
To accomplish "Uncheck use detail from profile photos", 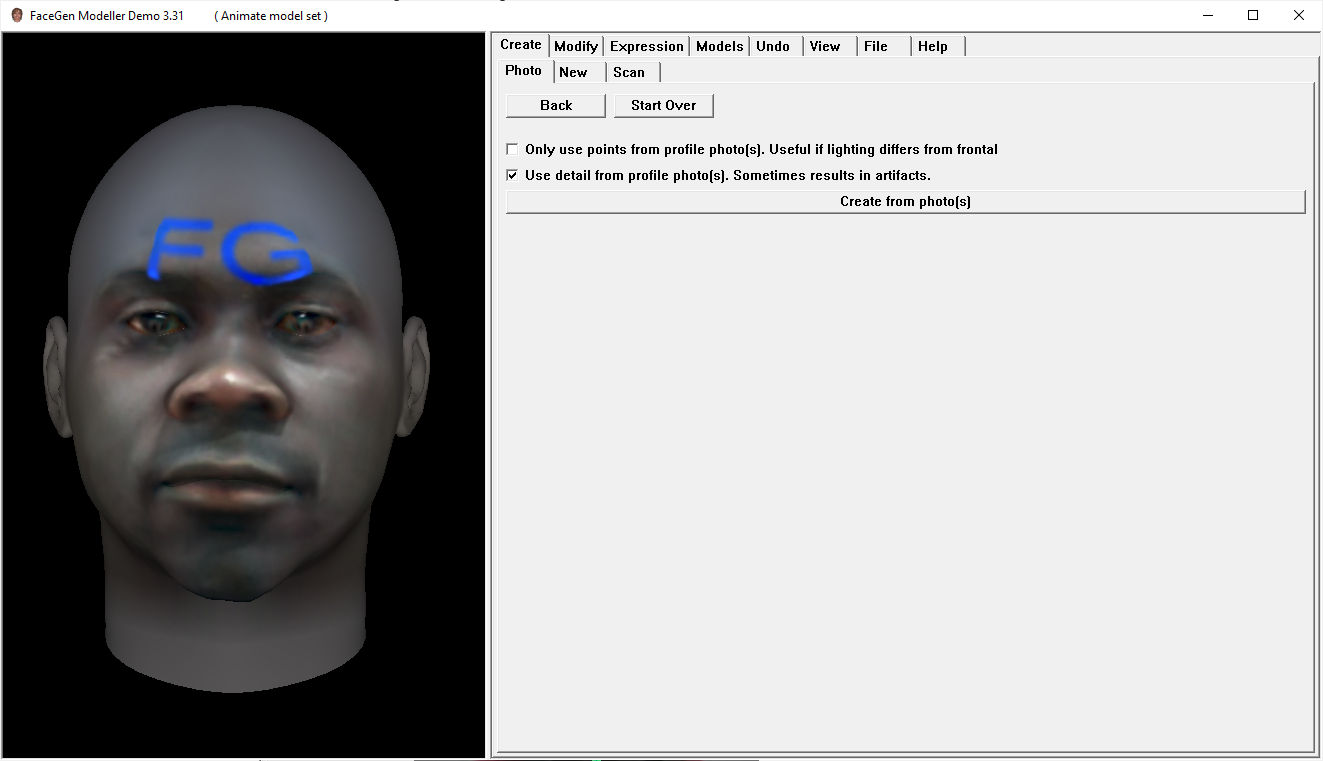I will coord(512,175).
